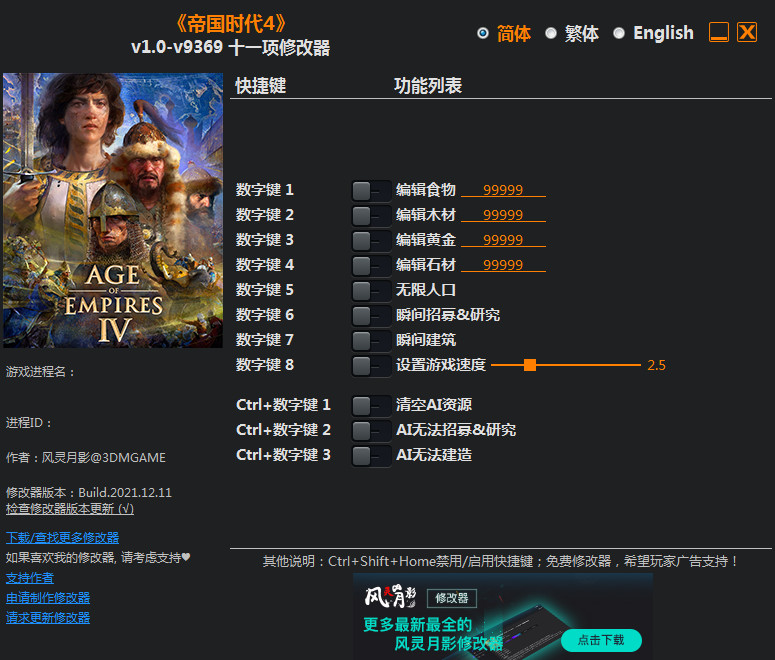Screen dimensions: 775x660
Task: Click the stone value field for 编辑石材
Action: click(x=503, y=265)
